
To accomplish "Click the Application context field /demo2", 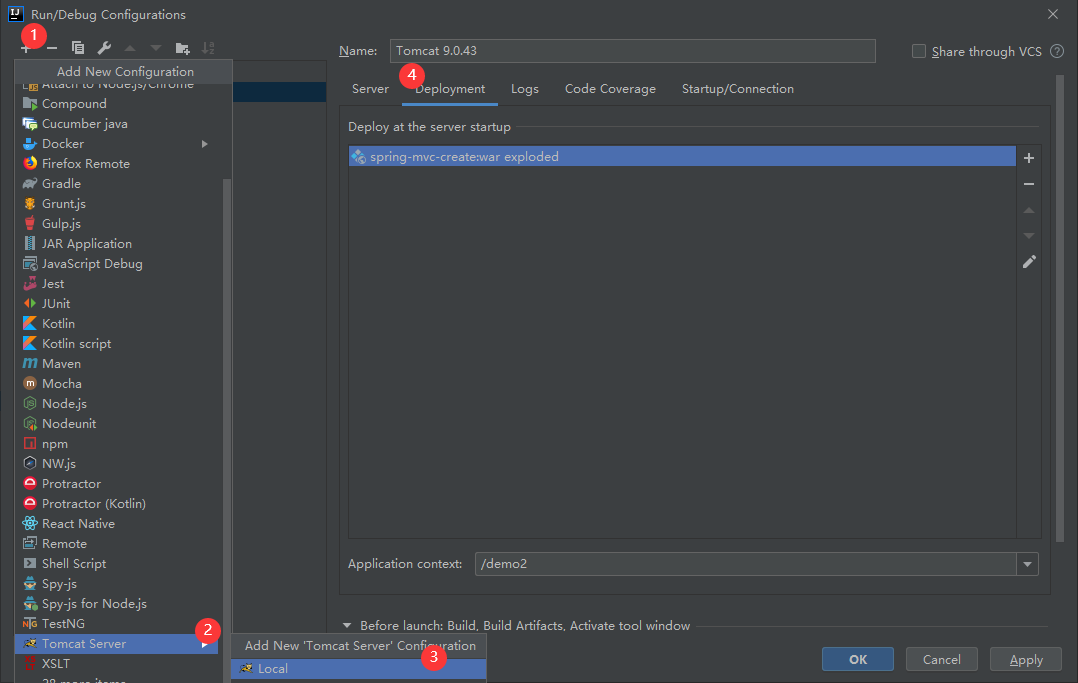I will 746,564.
